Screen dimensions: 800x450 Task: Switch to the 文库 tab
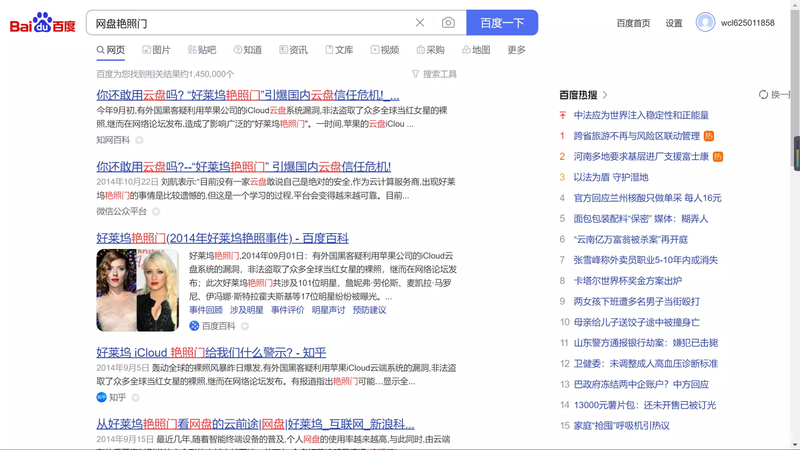pos(339,49)
